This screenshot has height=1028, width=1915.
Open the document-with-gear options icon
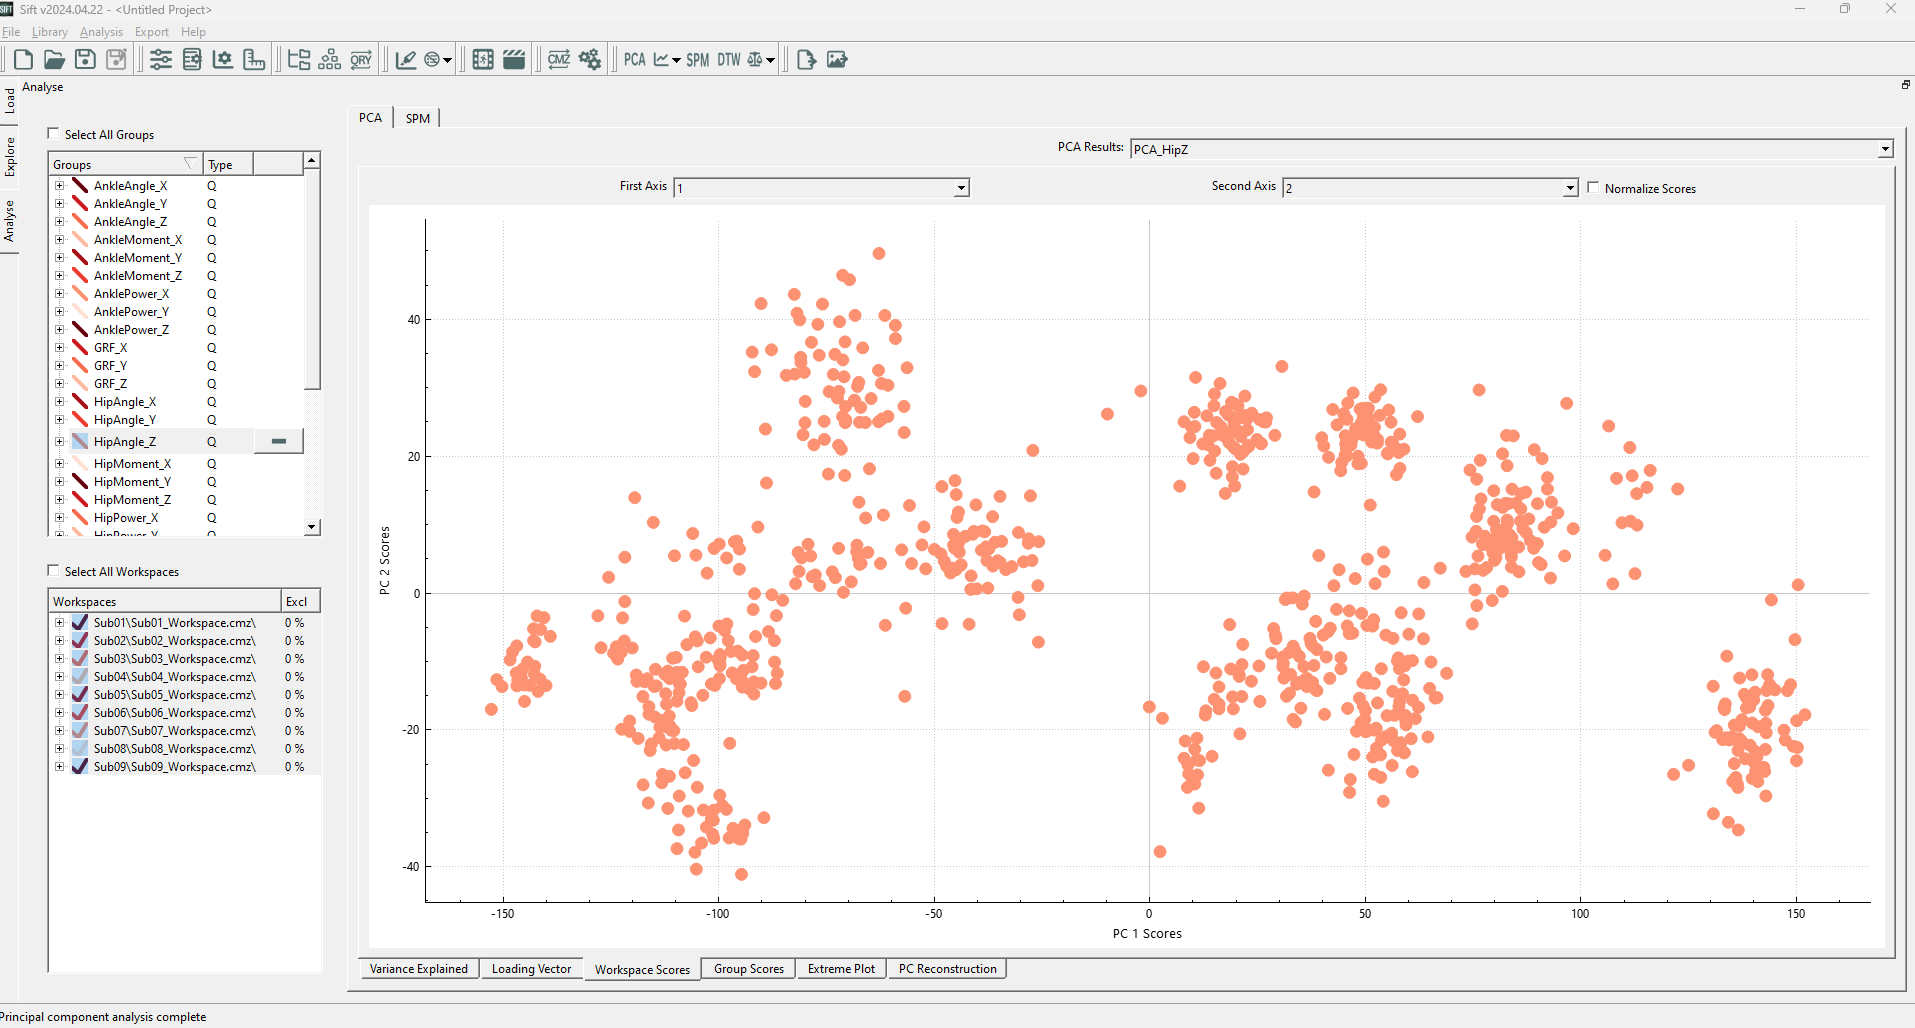[x=192, y=60]
